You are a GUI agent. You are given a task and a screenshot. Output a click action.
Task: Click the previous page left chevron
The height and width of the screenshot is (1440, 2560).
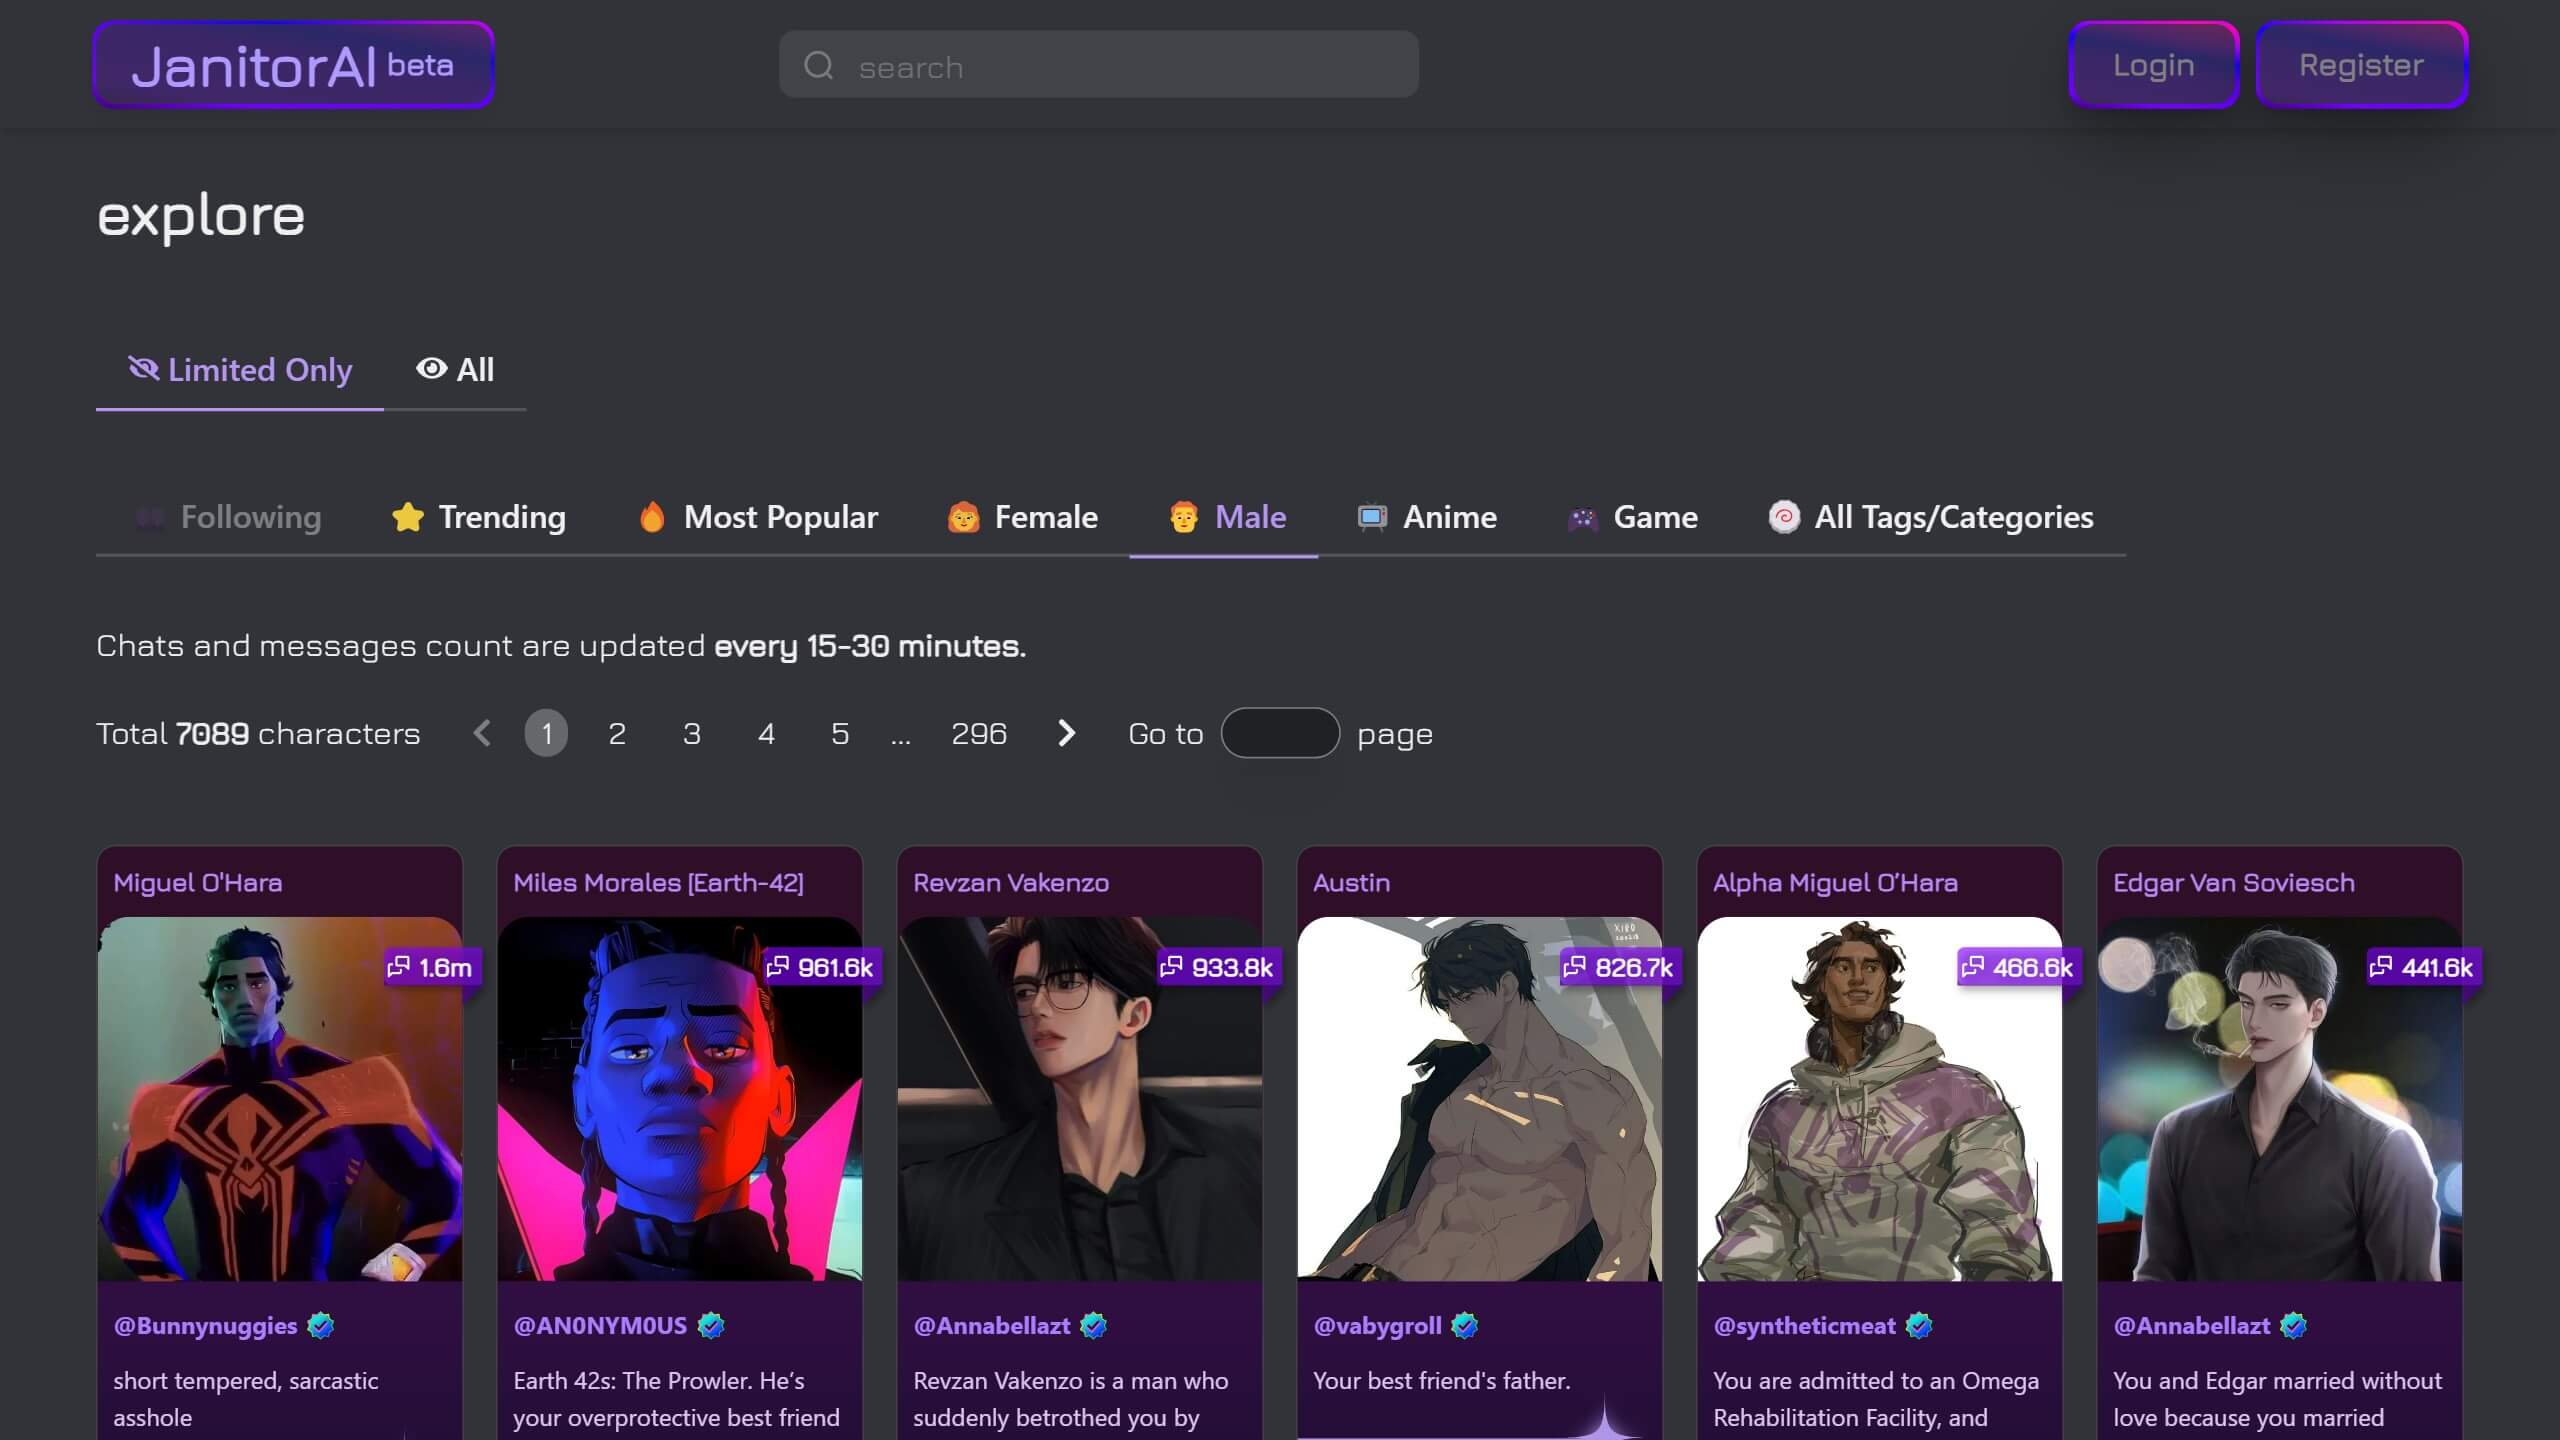tap(482, 733)
